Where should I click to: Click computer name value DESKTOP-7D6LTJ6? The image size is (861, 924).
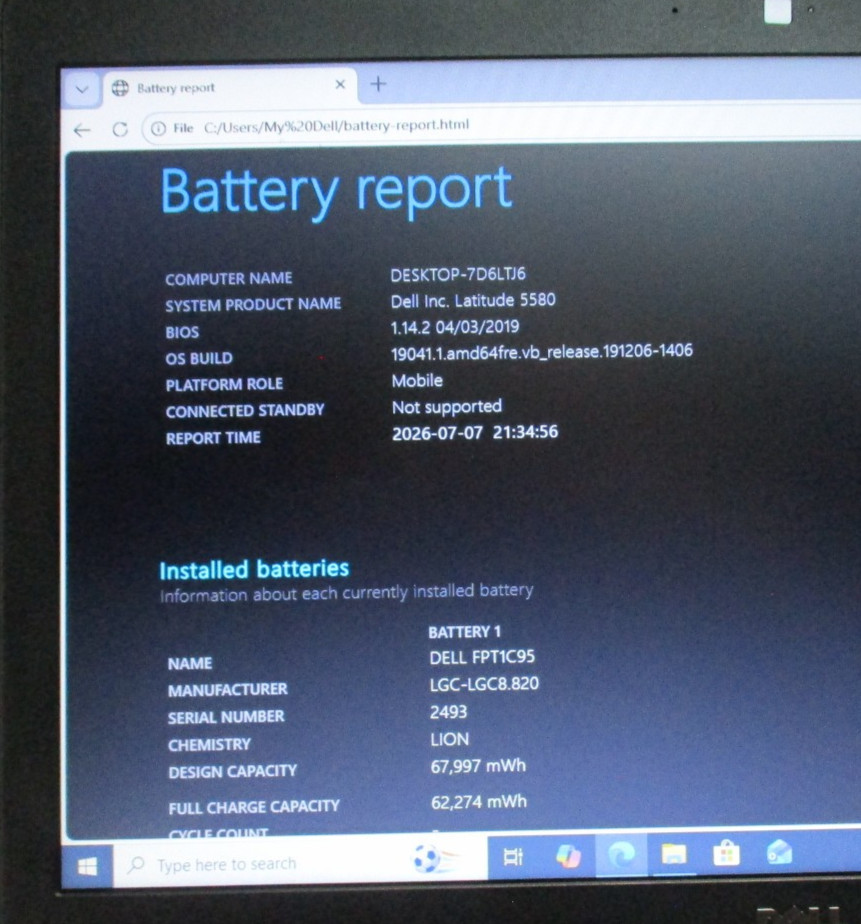pos(458,275)
